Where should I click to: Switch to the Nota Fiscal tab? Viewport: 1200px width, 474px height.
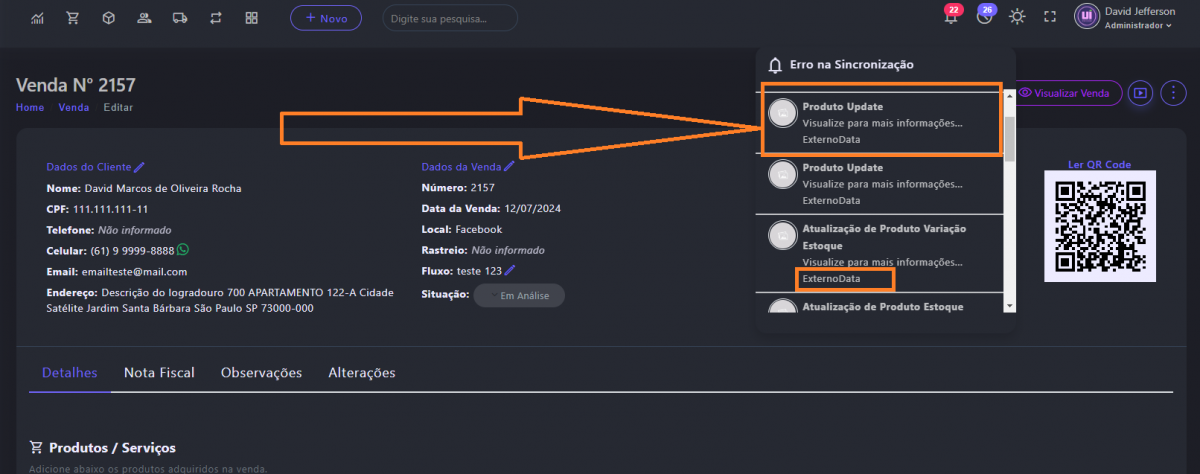coord(159,373)
